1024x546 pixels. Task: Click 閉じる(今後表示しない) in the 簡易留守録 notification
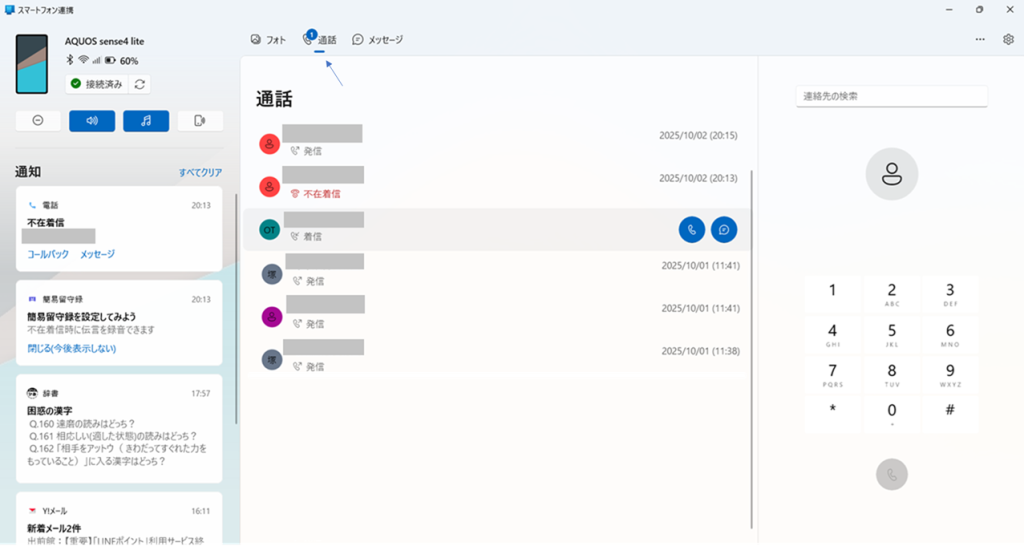tap(71, 348)
